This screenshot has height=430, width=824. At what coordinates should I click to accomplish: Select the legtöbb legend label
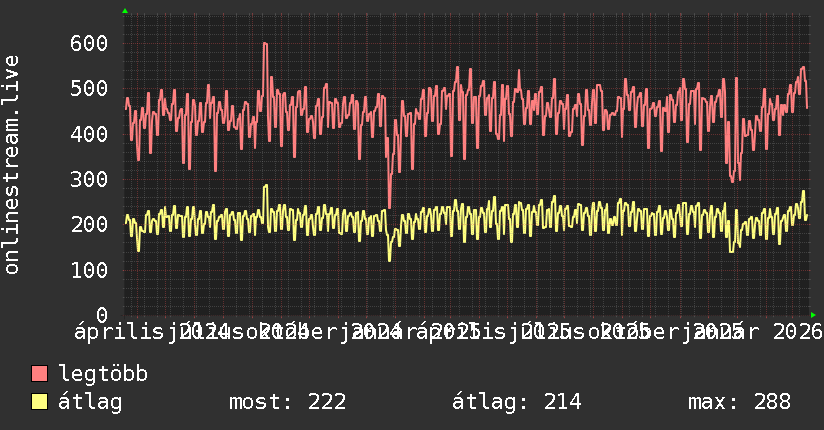coord(103,374)
